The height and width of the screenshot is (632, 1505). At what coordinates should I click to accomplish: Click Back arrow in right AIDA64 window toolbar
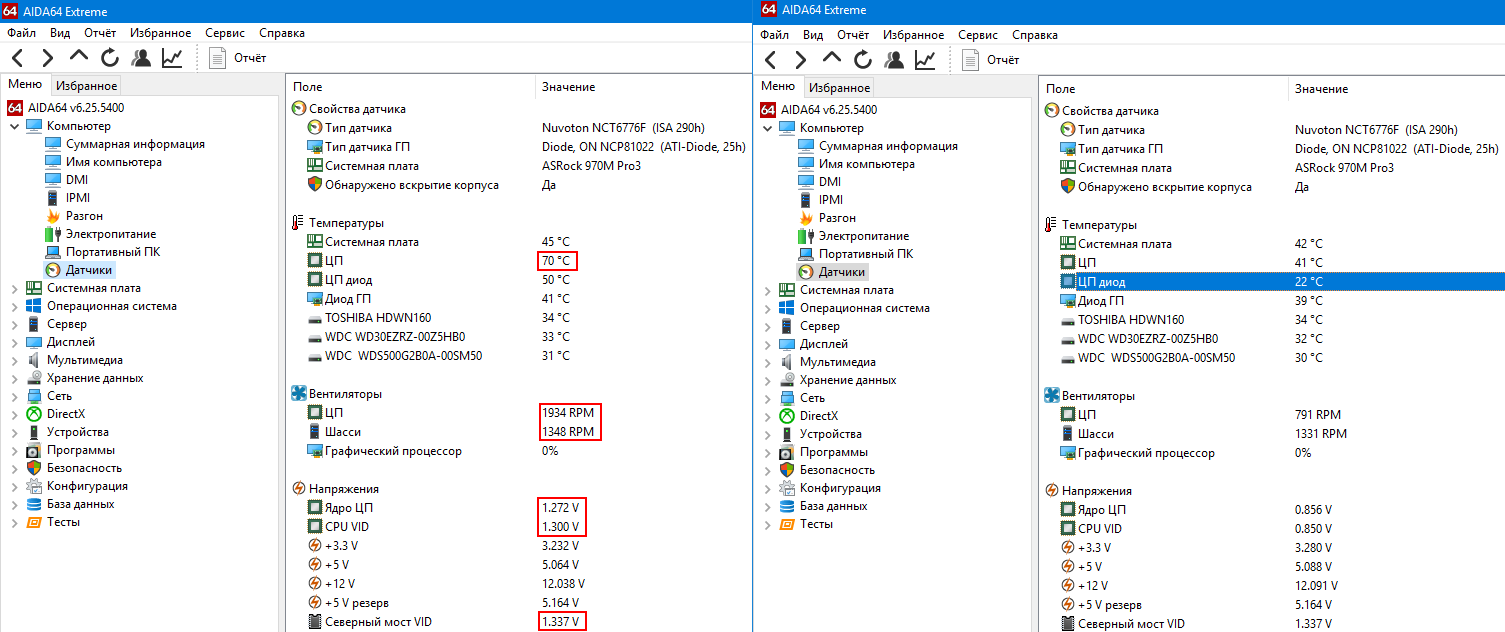[770, 60]
